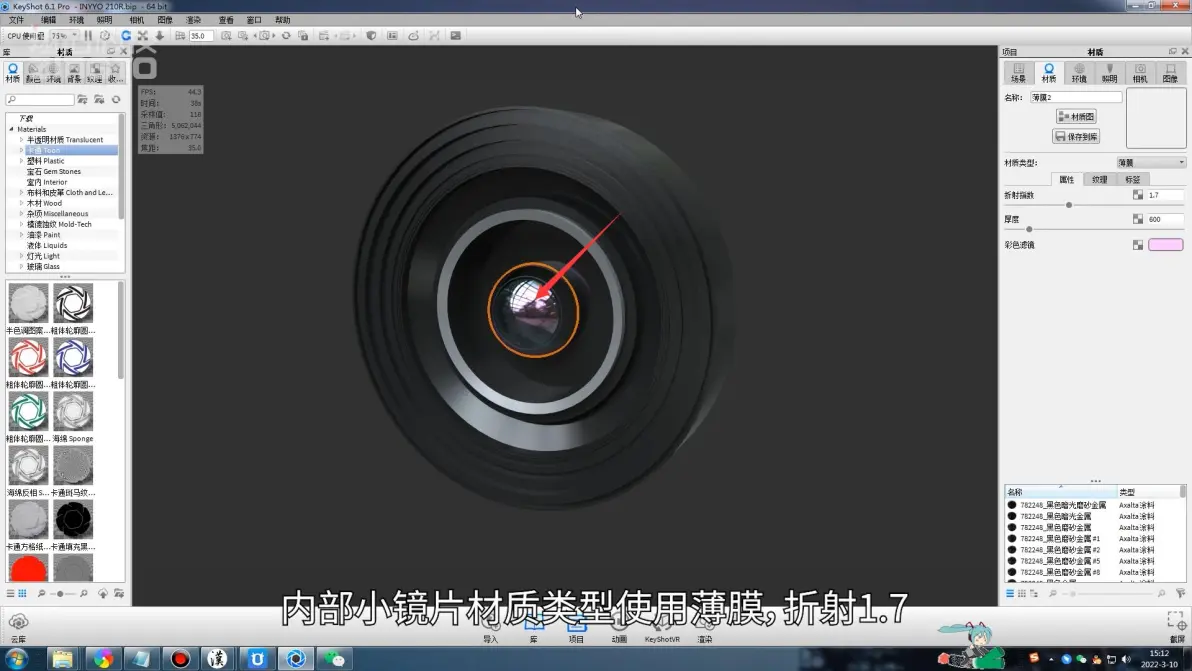Click the 截屏 screenshot button at bottom right

(x=1176, y=627)
